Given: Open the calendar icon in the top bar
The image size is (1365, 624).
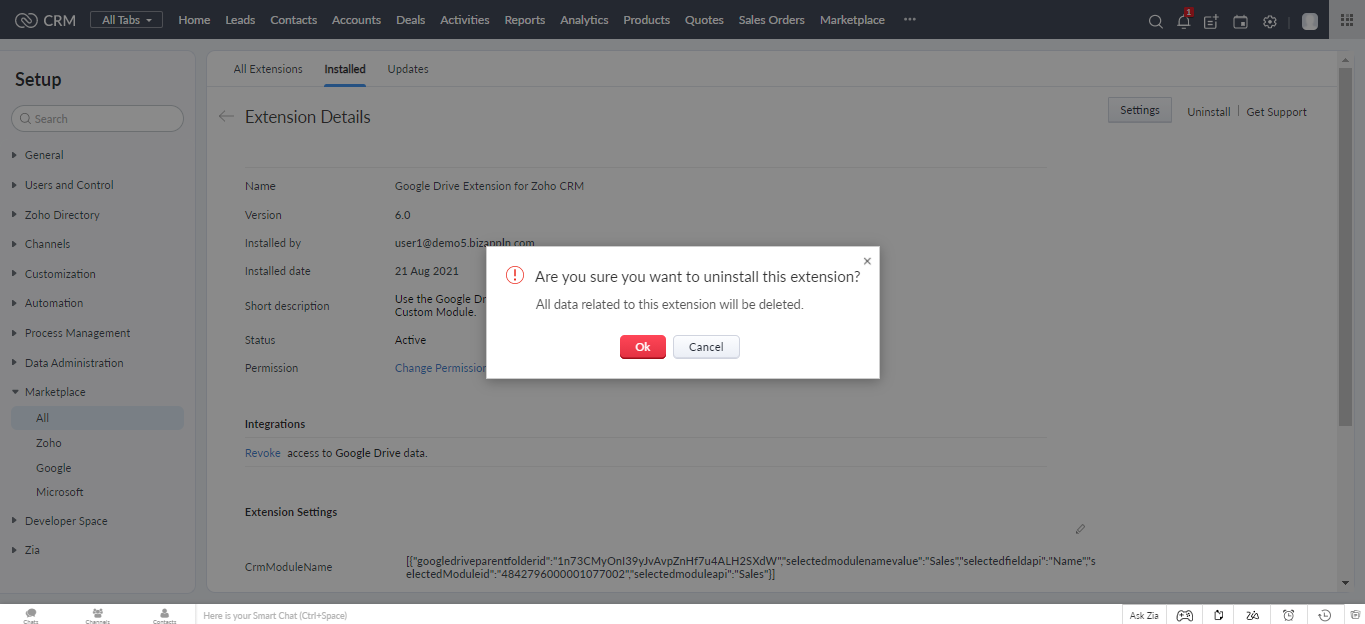Looking at the screenshot, I should [x=1240, y=21].
